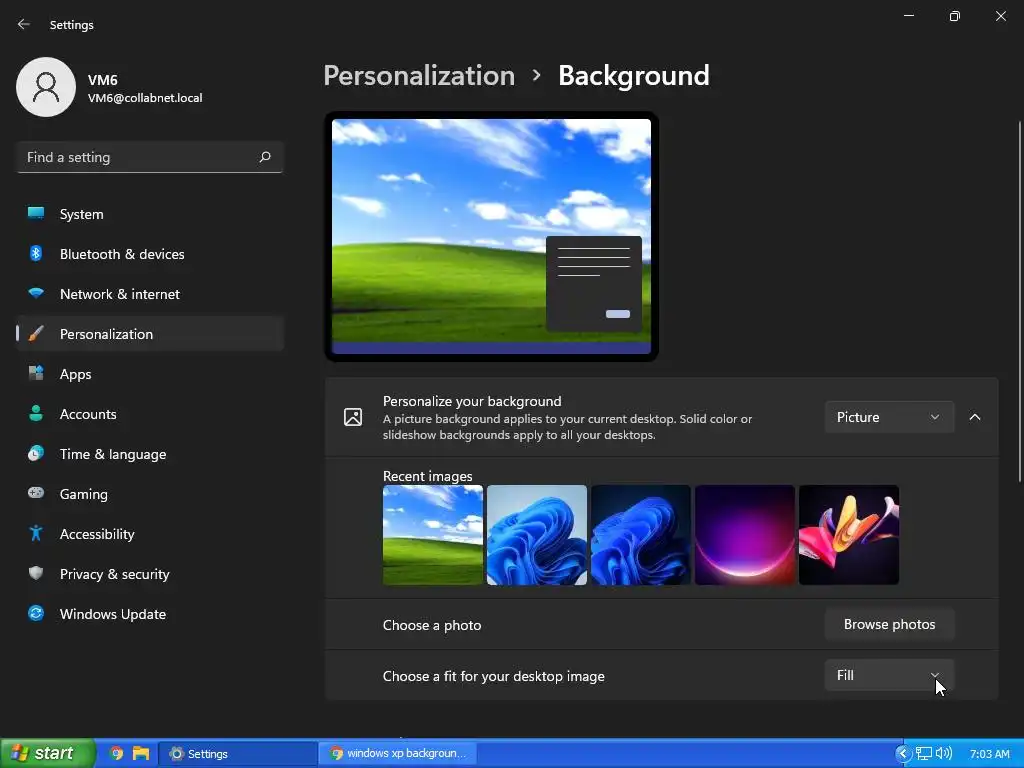Go back with the Settings back arrow
Image resolution: width=1024 pixels, height=768 pixels.
[24, 24]
